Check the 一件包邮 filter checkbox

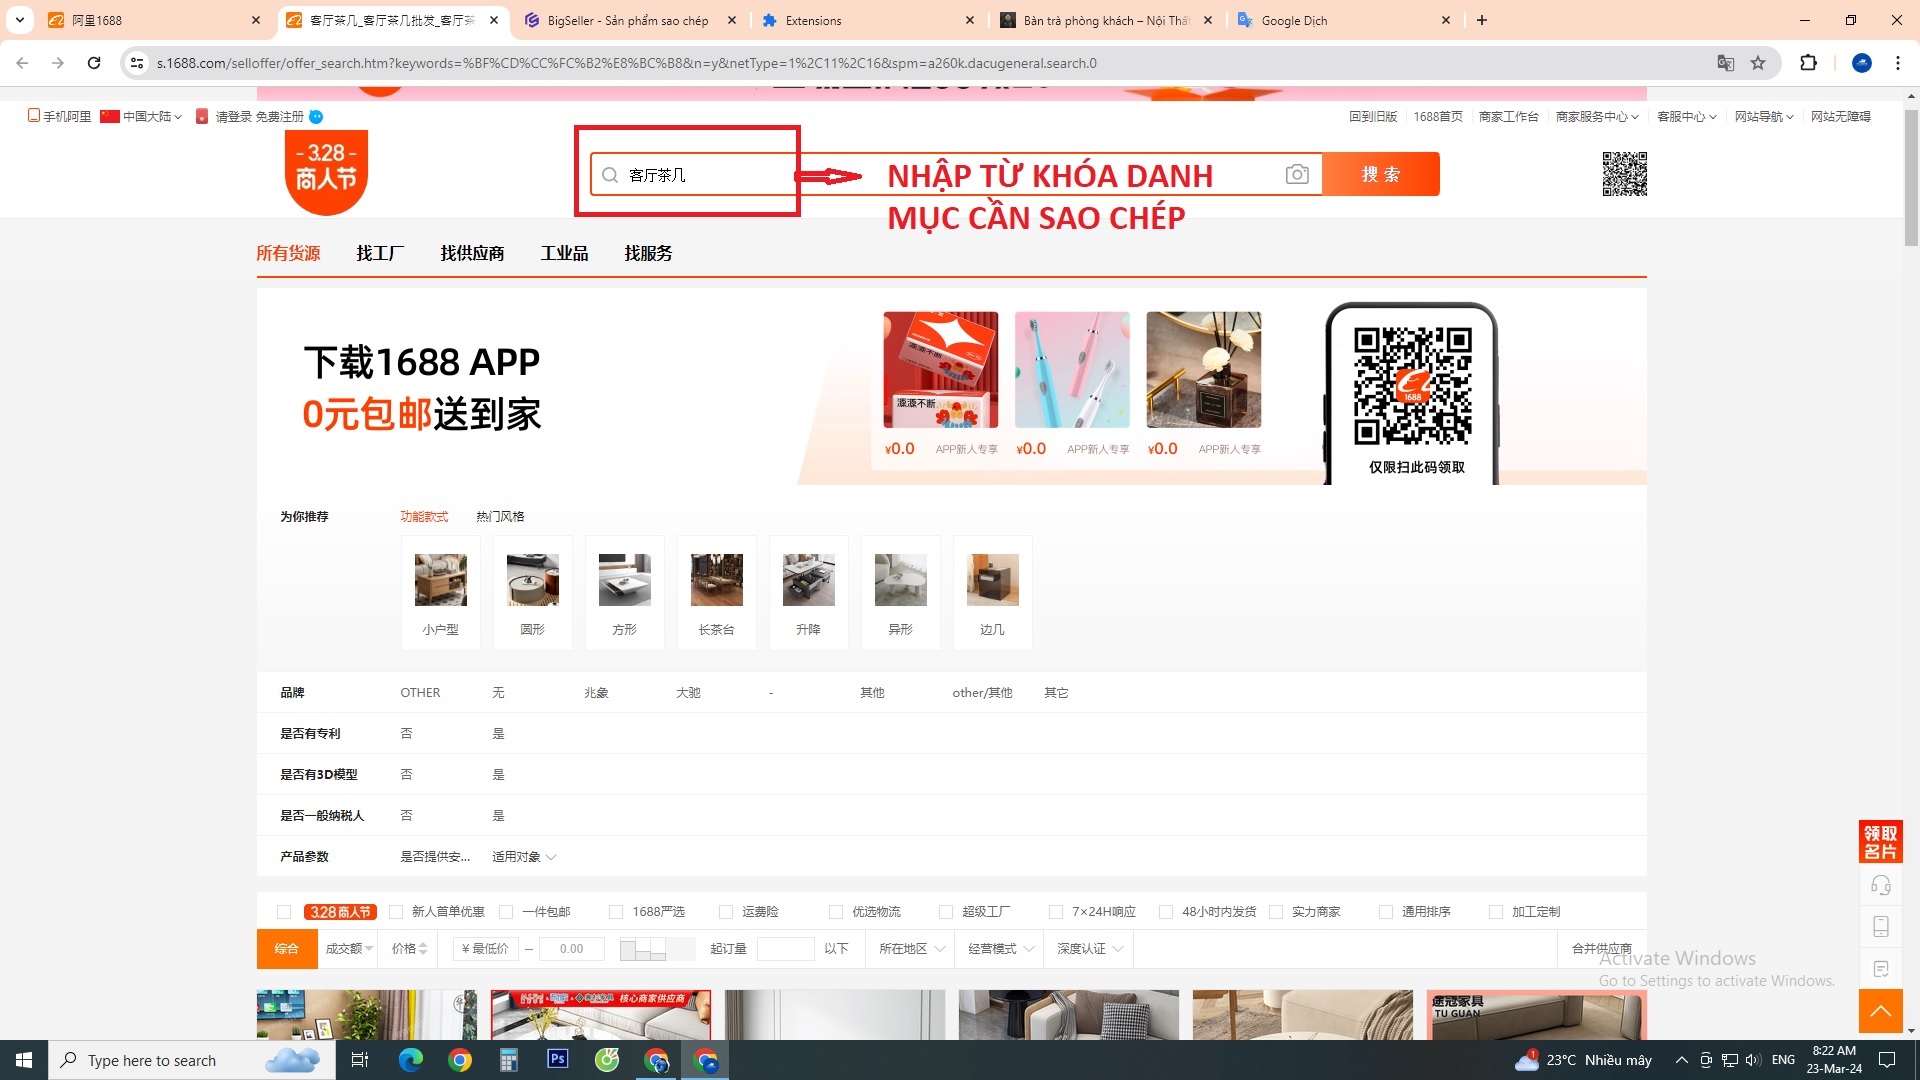(506, 912)
